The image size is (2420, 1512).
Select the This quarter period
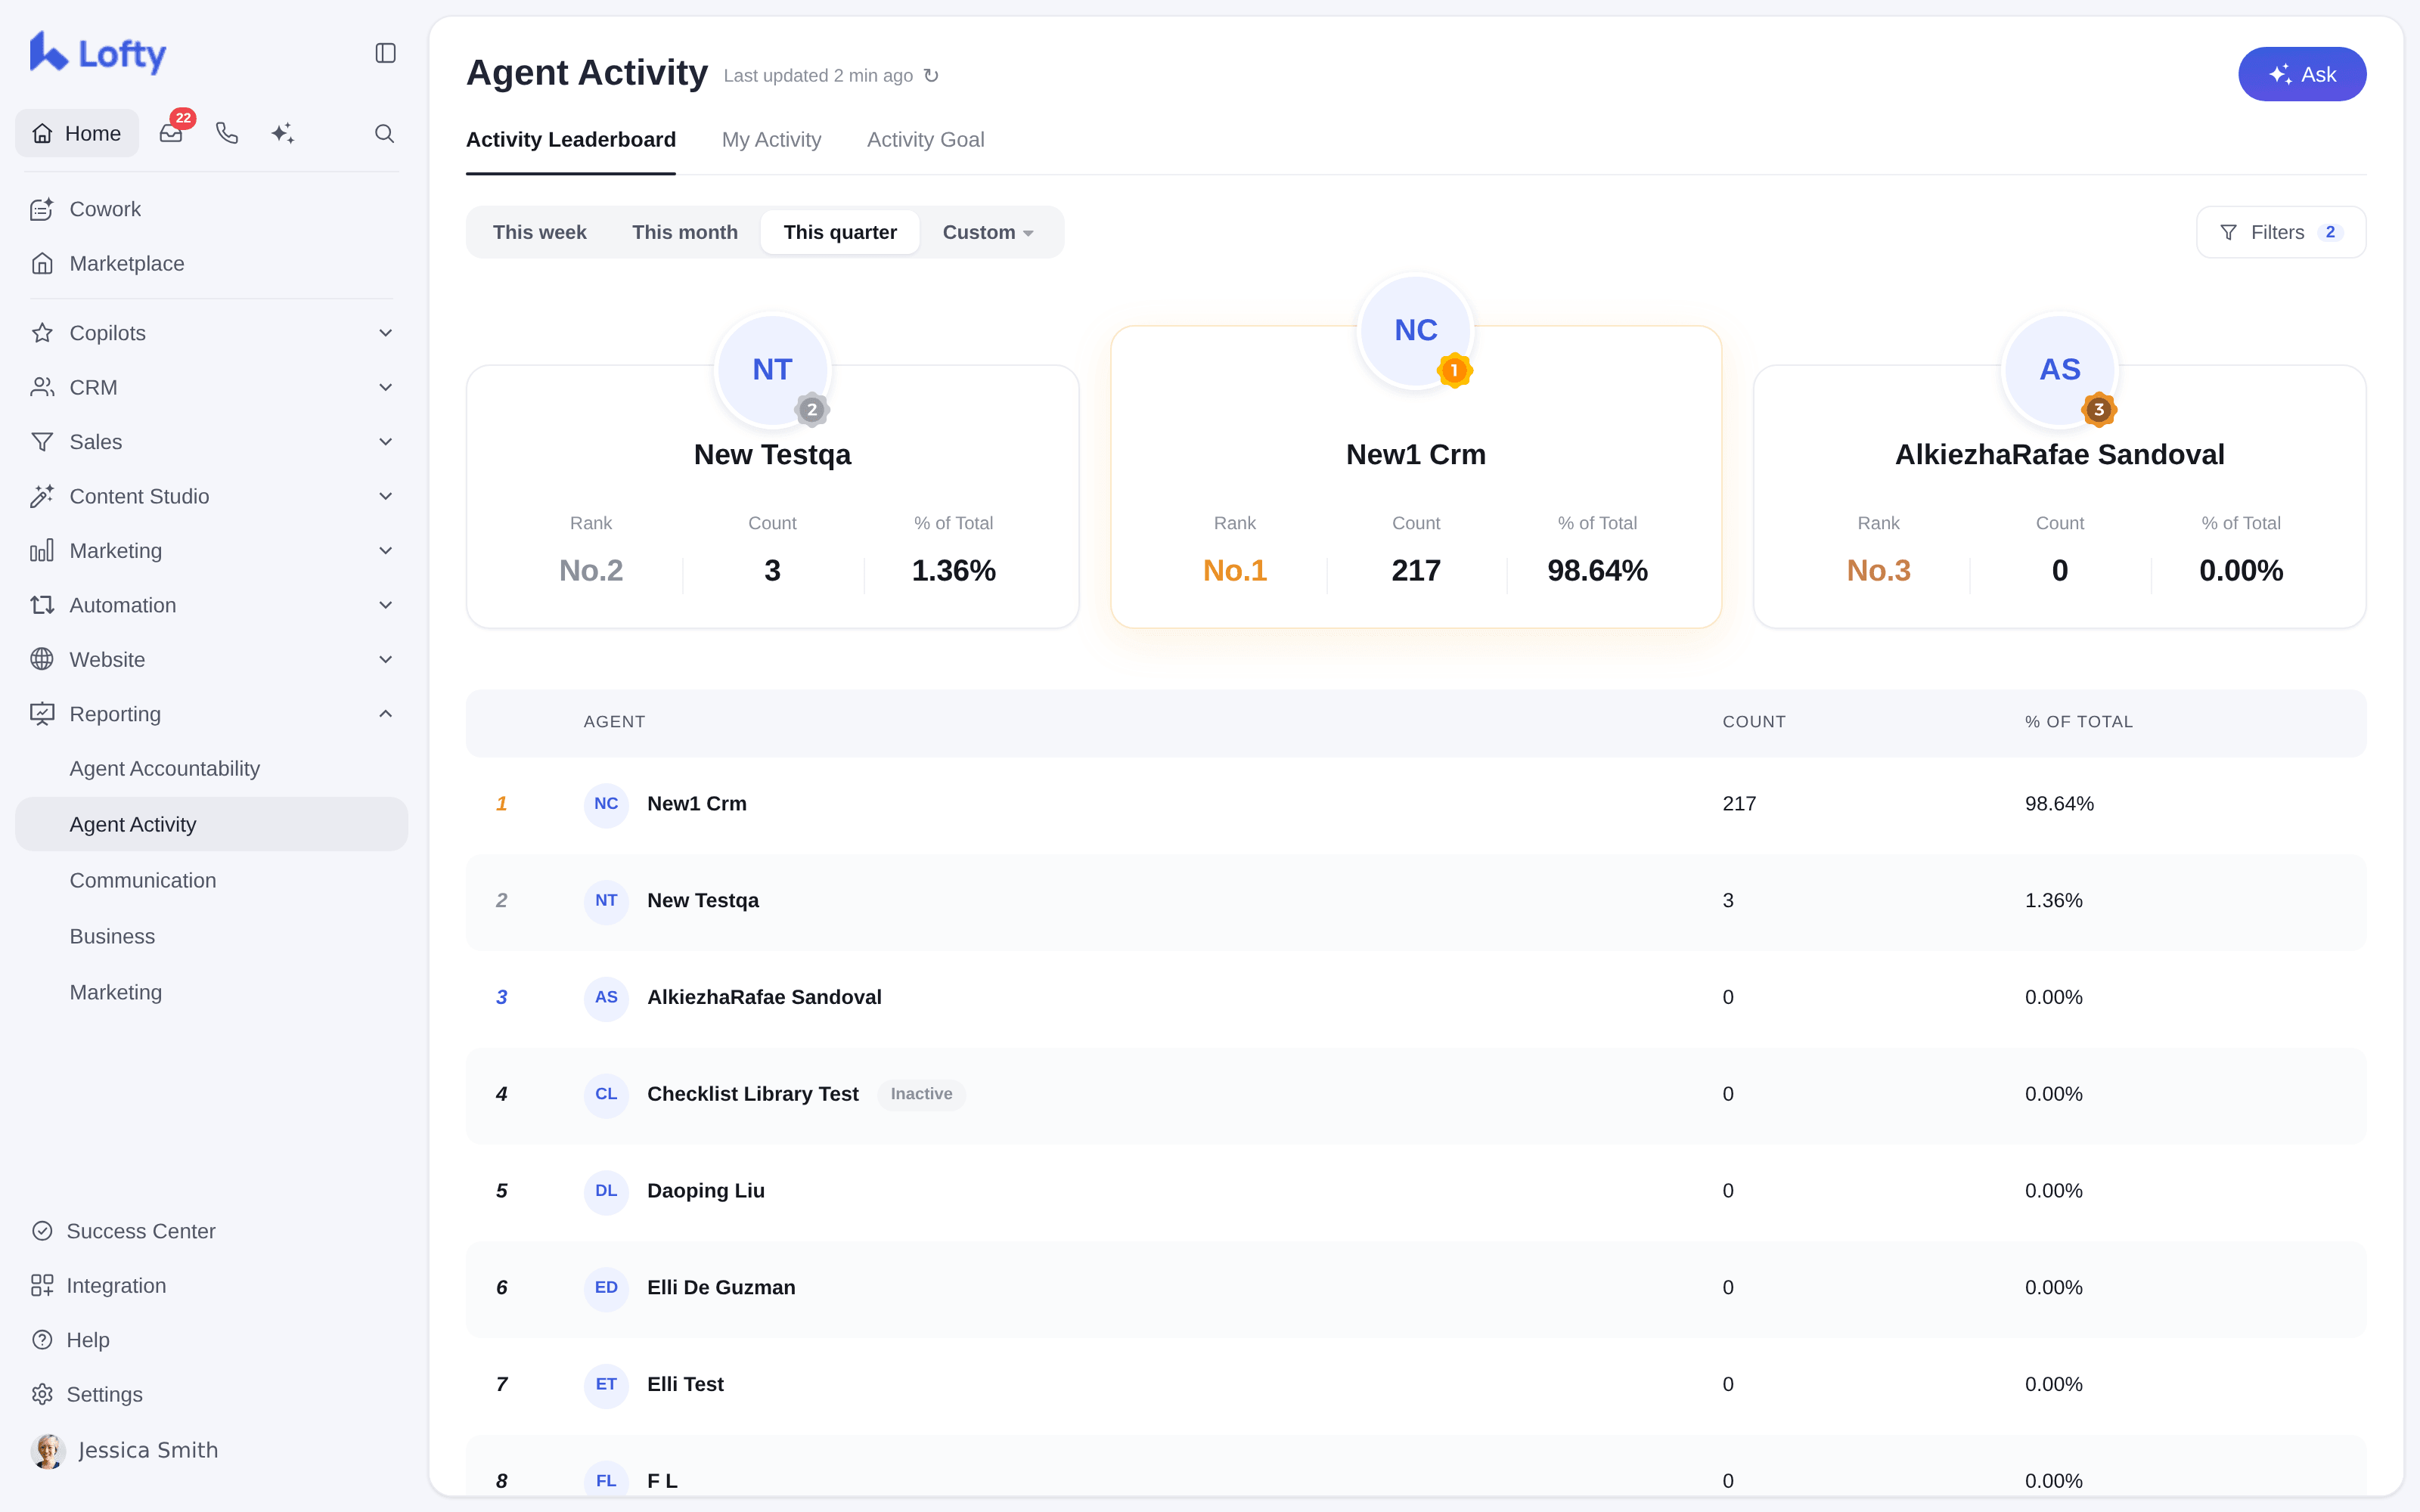840,232
